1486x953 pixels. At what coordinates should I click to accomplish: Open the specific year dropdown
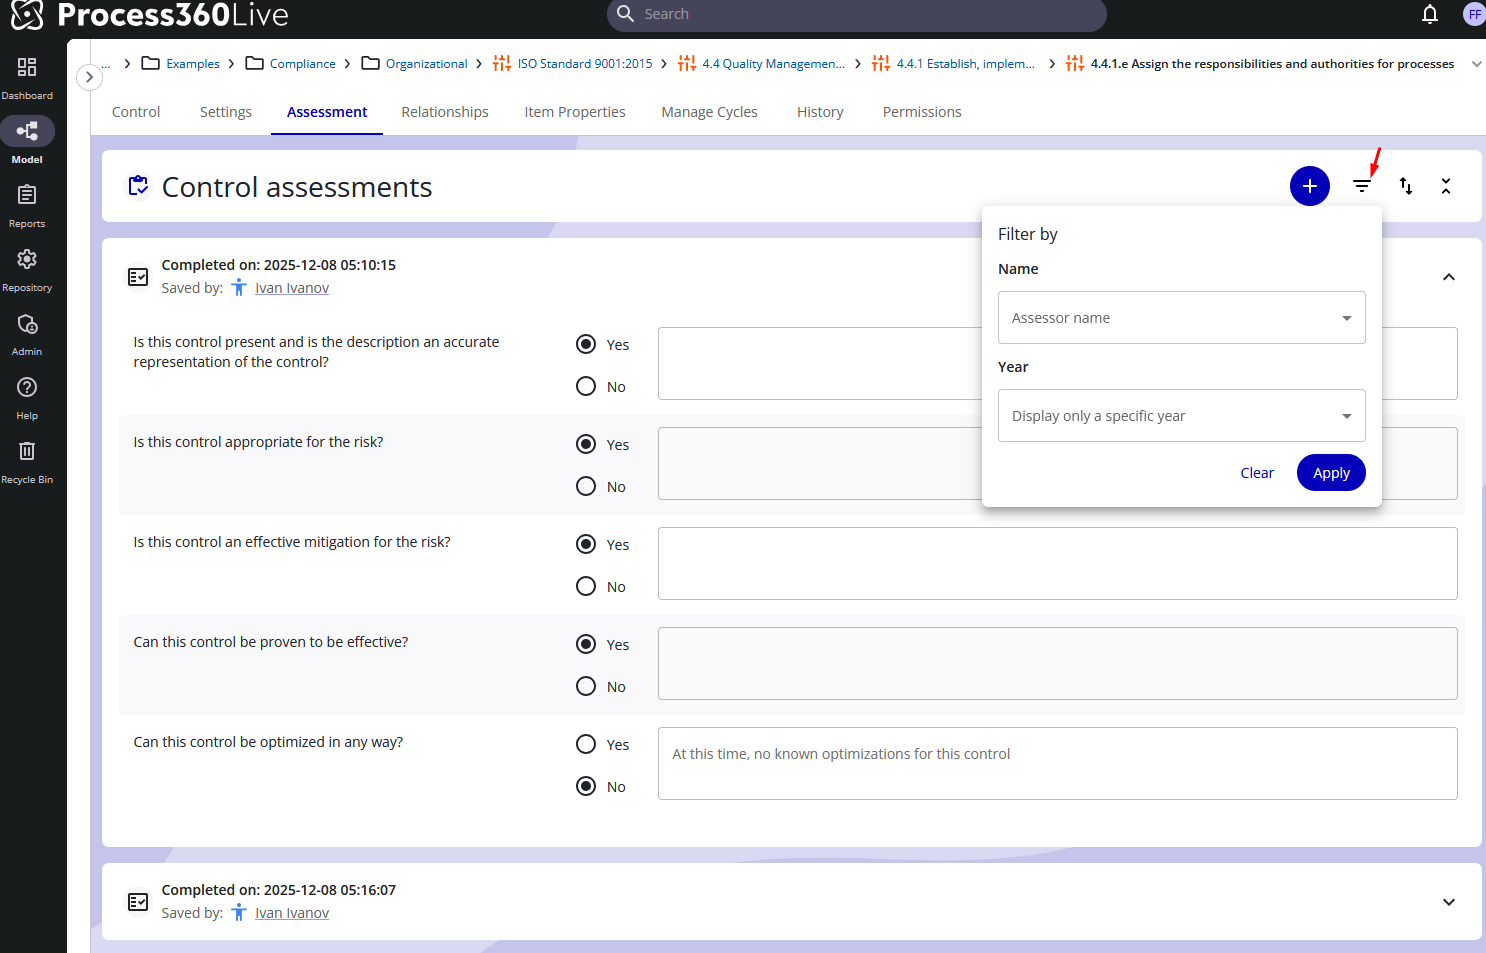(x=1181, y=416)
